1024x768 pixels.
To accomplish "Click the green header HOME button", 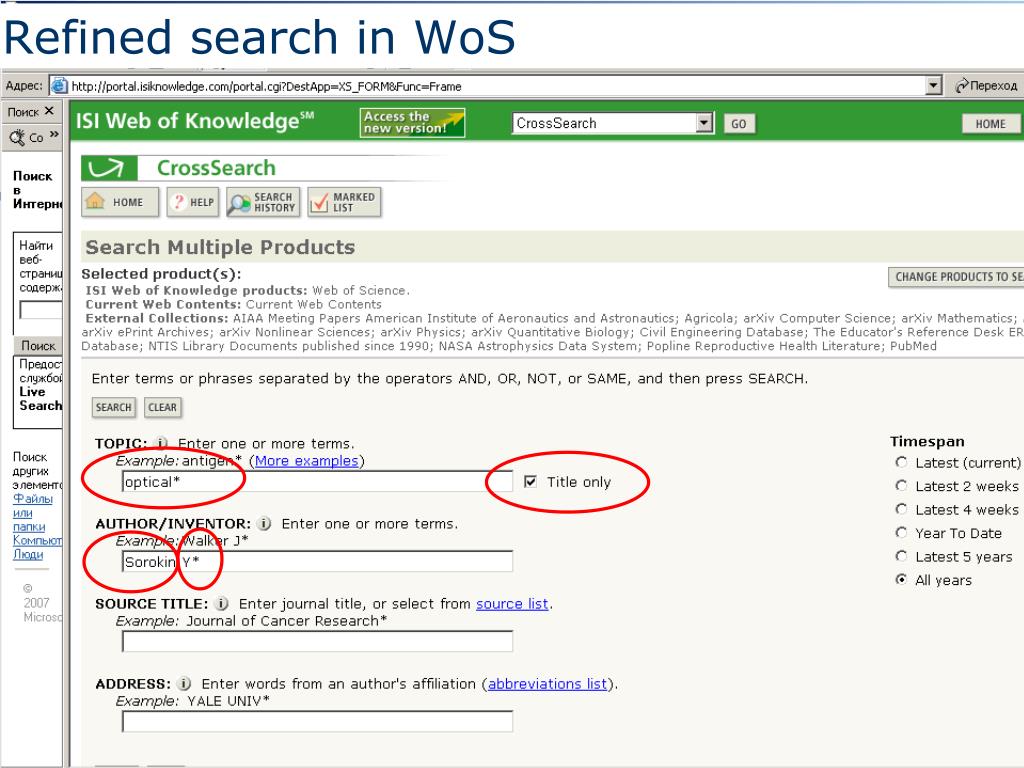I will pos(990,123).
